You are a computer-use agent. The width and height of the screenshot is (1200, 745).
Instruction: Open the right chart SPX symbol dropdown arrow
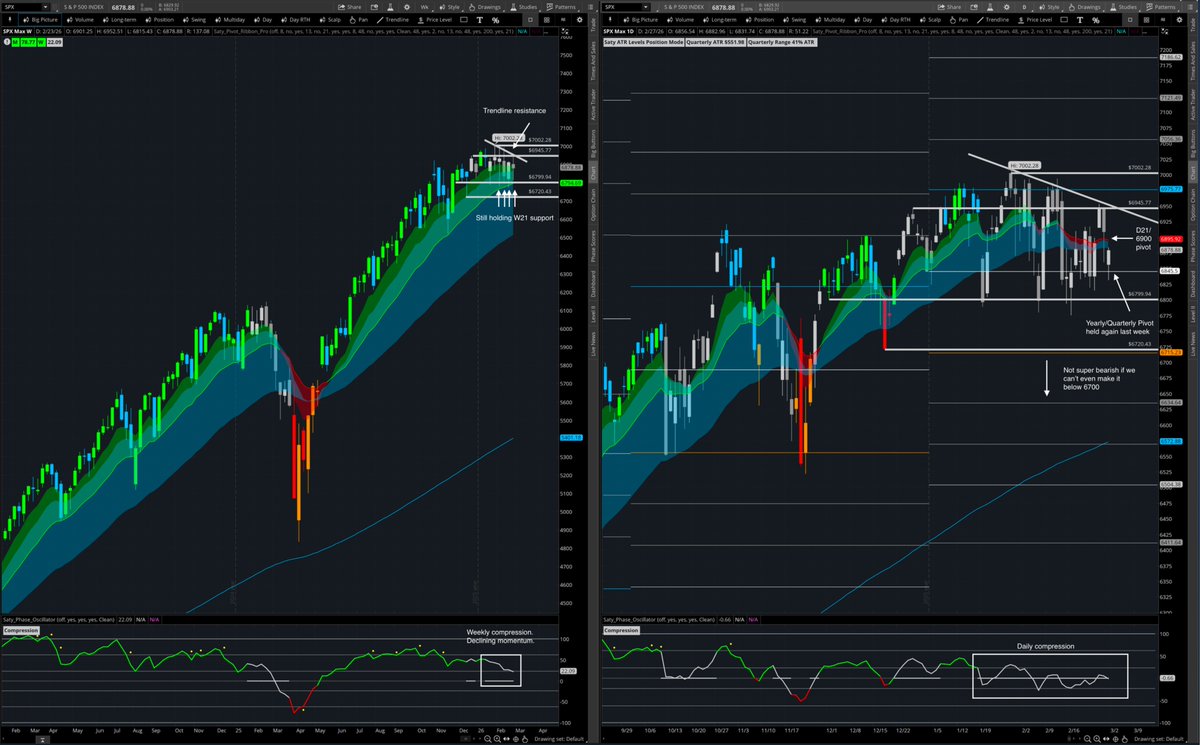tap(645, 7)
